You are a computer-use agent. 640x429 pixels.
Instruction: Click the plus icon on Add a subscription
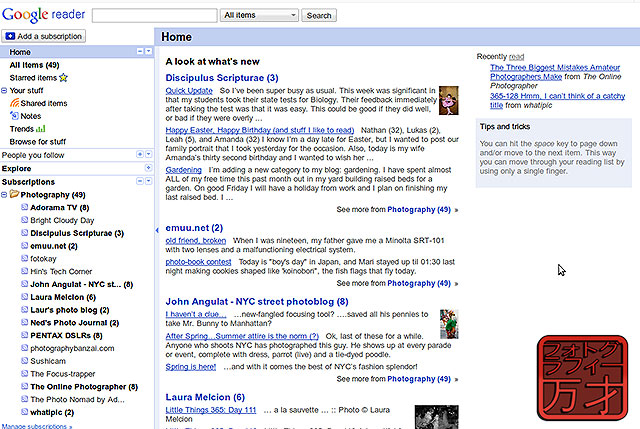tap(10, 36)
